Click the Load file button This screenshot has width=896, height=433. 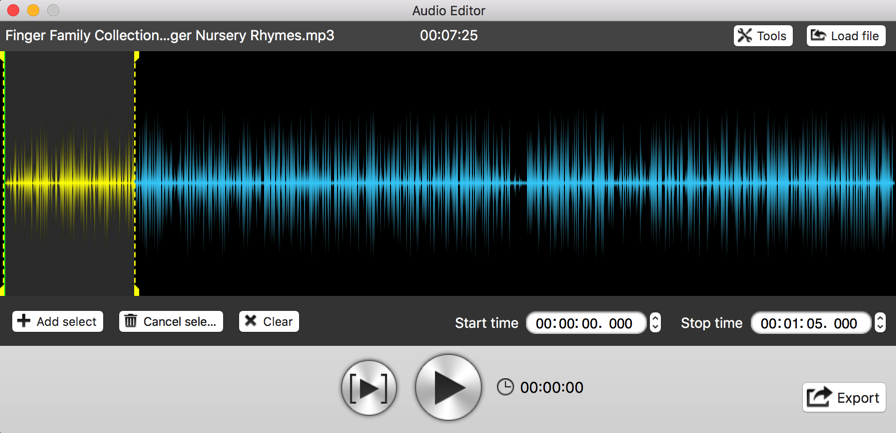click(x=846, y=36)
